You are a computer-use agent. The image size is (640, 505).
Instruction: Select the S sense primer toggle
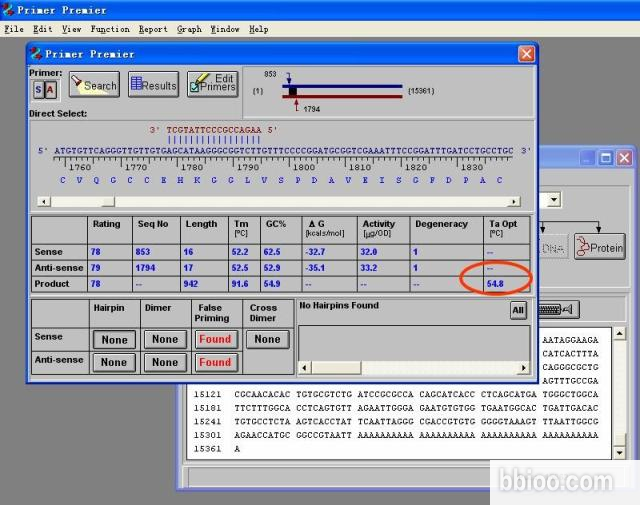(x=38, y=90)
